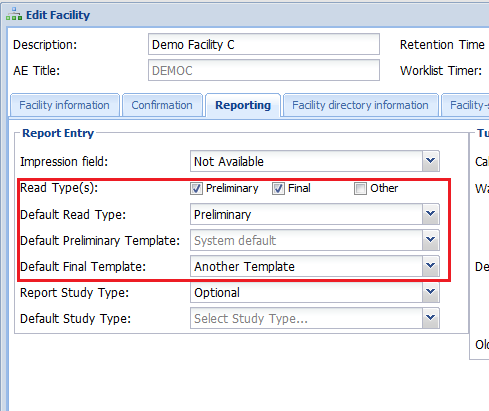Expand the Default Final Template dropdown
489x411 pixels.
[431, 266]
